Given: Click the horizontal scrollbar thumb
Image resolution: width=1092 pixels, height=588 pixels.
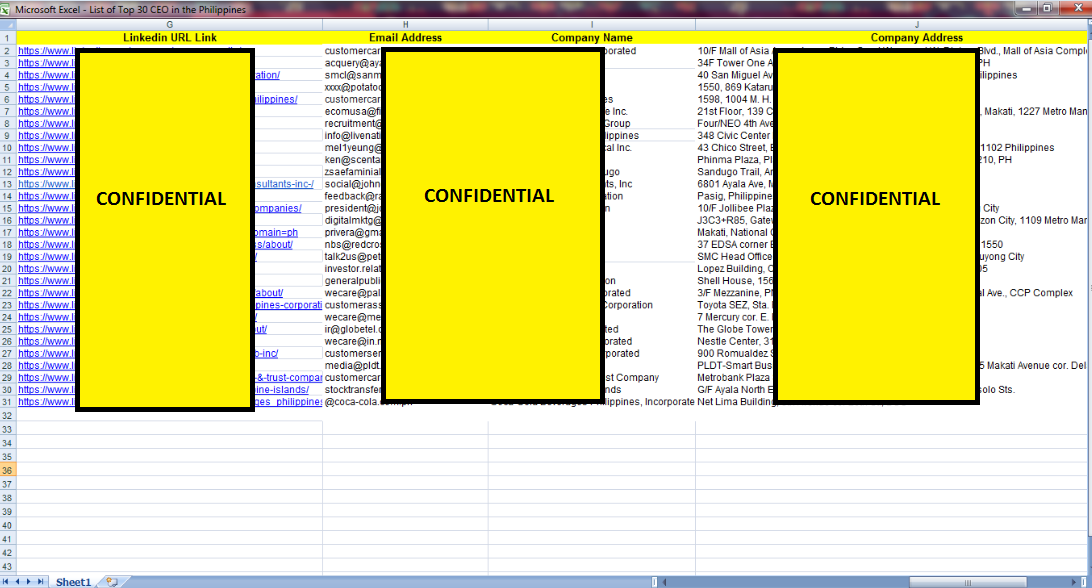Looking at the screenshot, I should (x=967, y=582).
